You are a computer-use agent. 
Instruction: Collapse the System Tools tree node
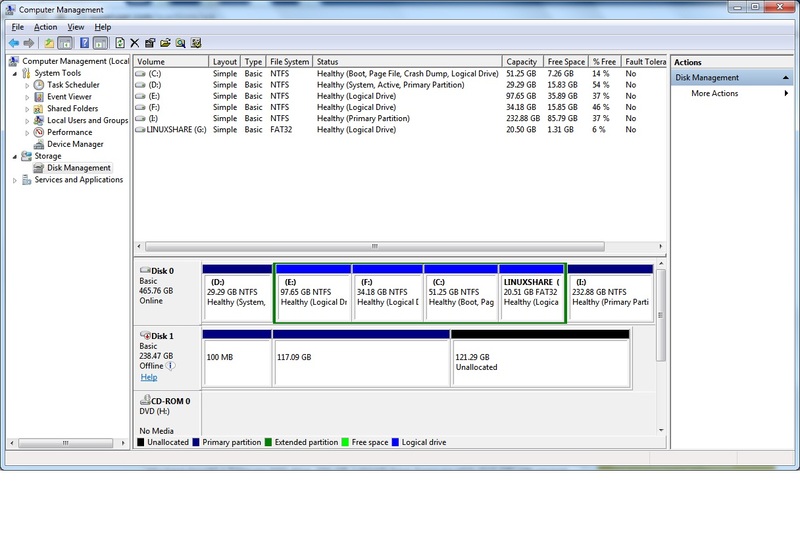(15, 73)
